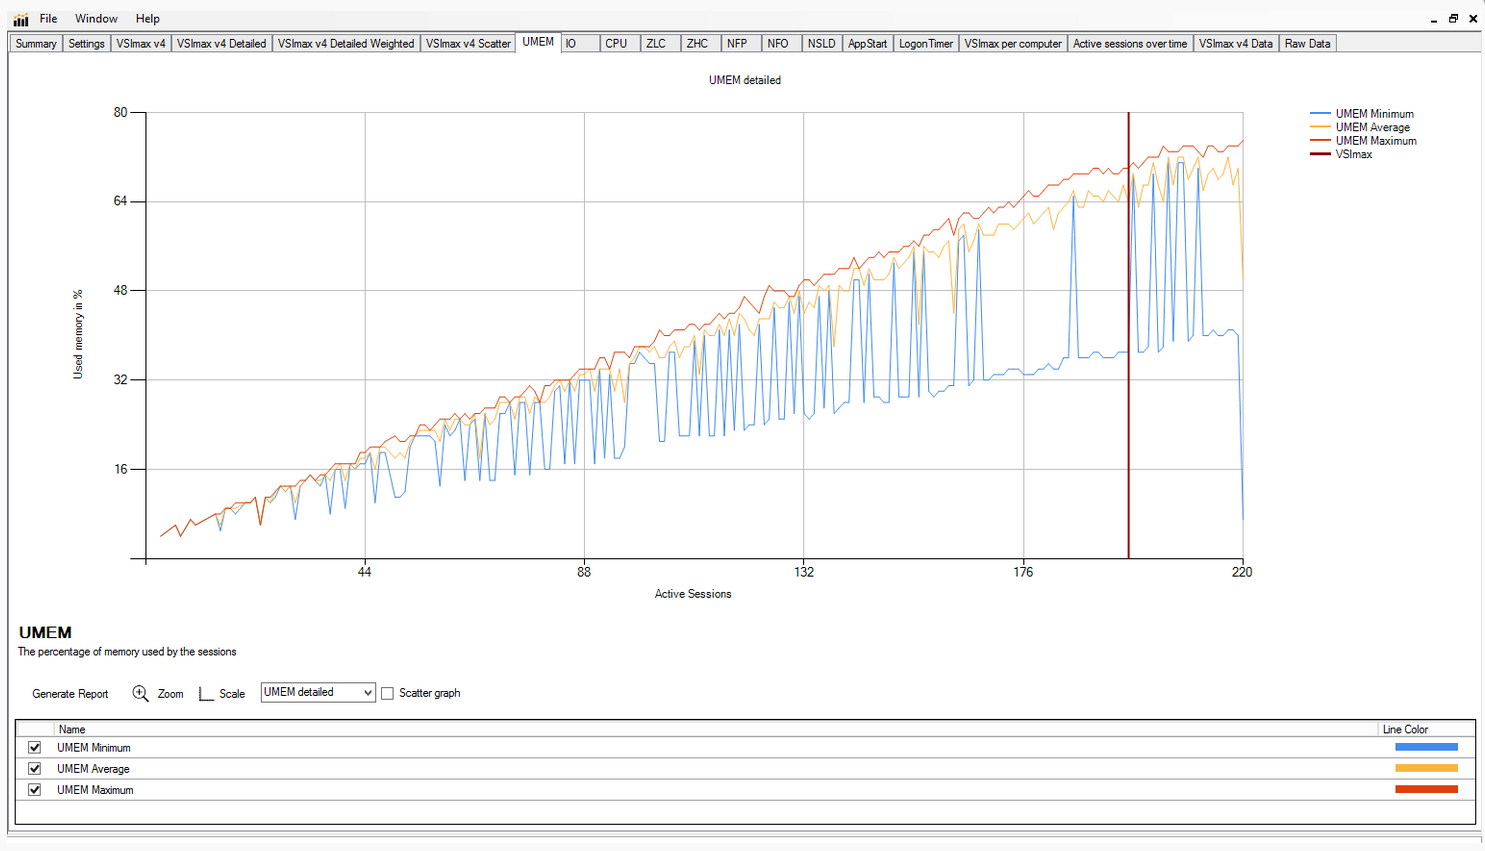Click UMEM Minimum in chart legend
The height and width of the screenshot is (851, 1485).
click(1374, 114)
